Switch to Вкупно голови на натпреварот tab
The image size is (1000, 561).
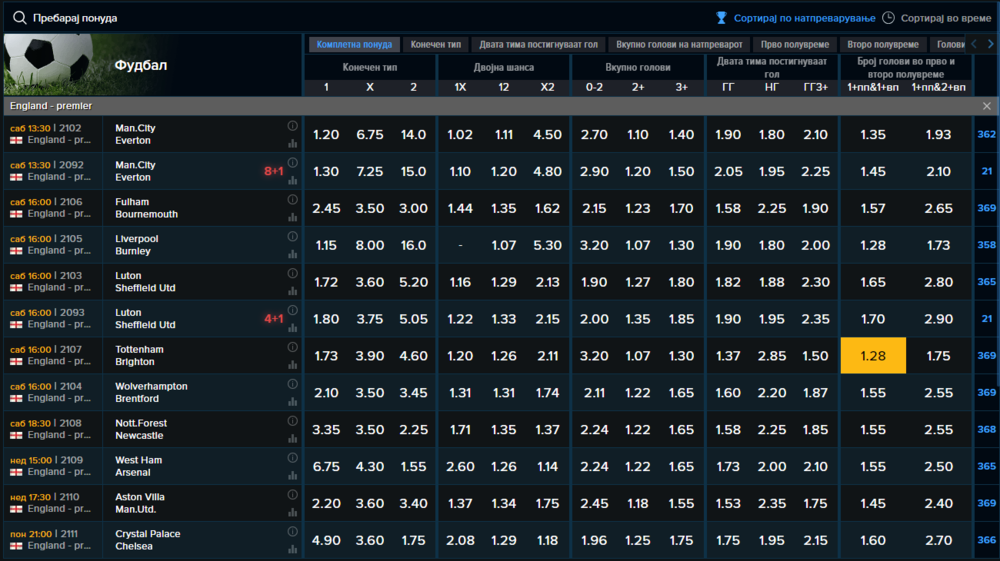click(x=679, y=45)
